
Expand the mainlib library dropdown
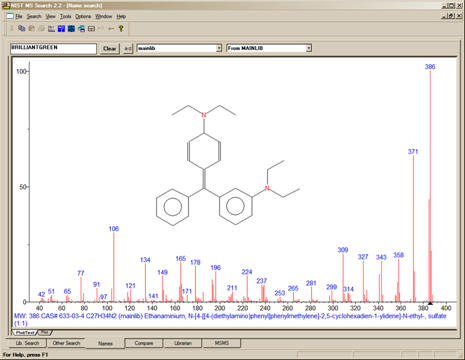pyautogui.click(x=219, y=48)
